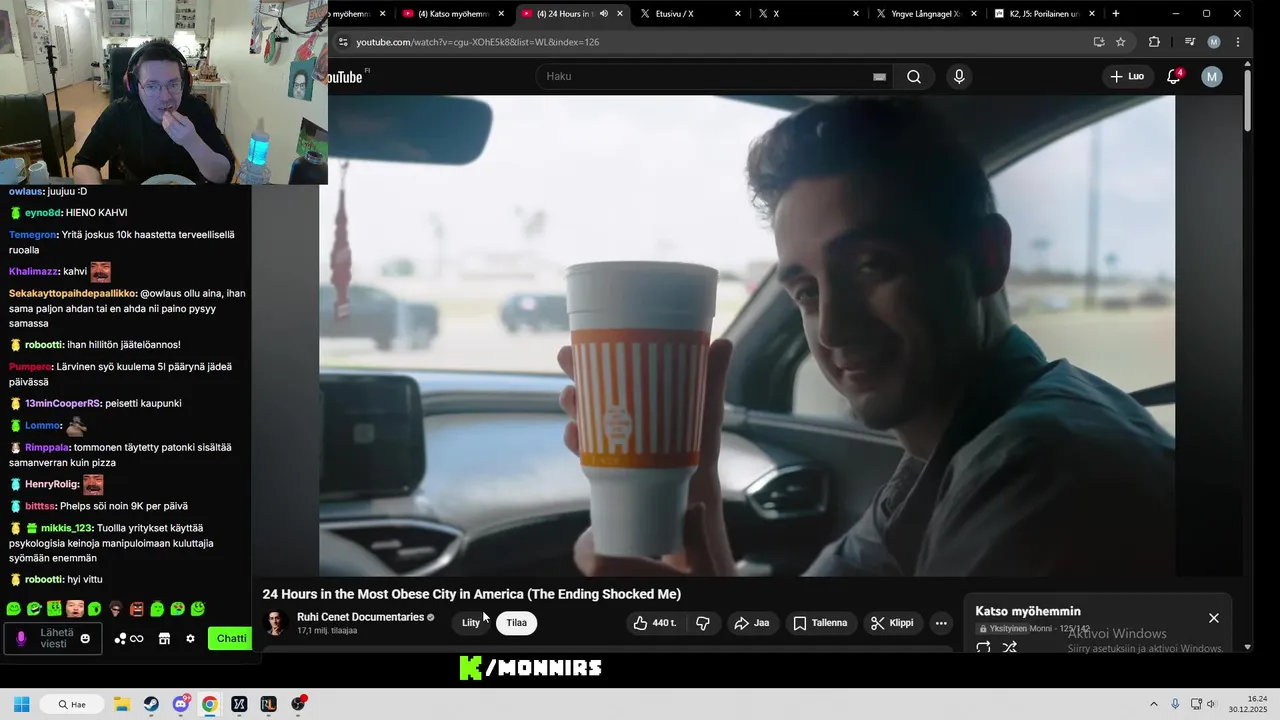1280x720 pixels.
Task: Open OBS Studio from the taskbar
Action: (297, 704)
